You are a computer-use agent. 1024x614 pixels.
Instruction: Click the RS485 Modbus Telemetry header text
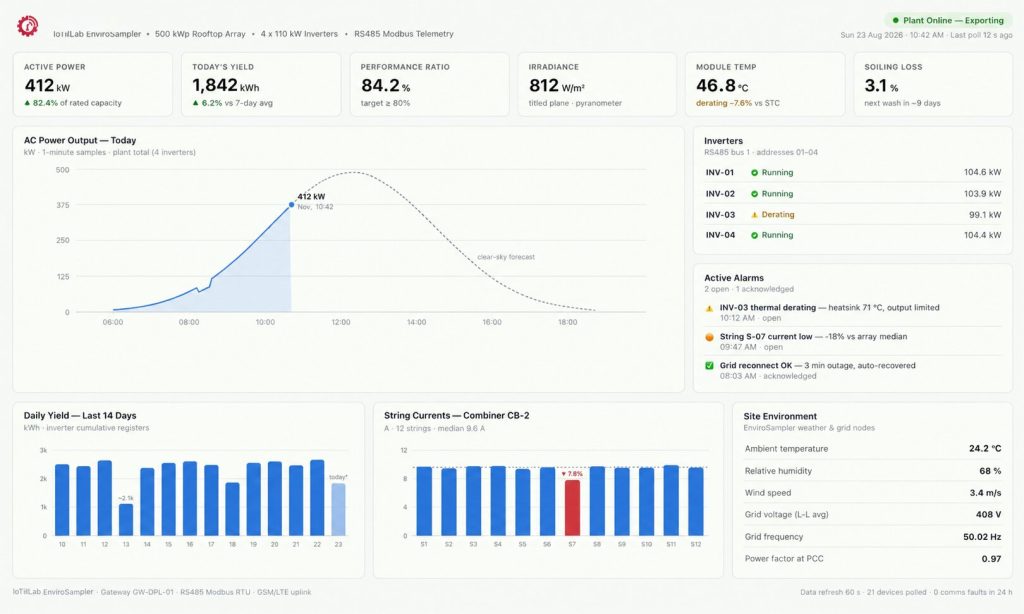point(404,34)
